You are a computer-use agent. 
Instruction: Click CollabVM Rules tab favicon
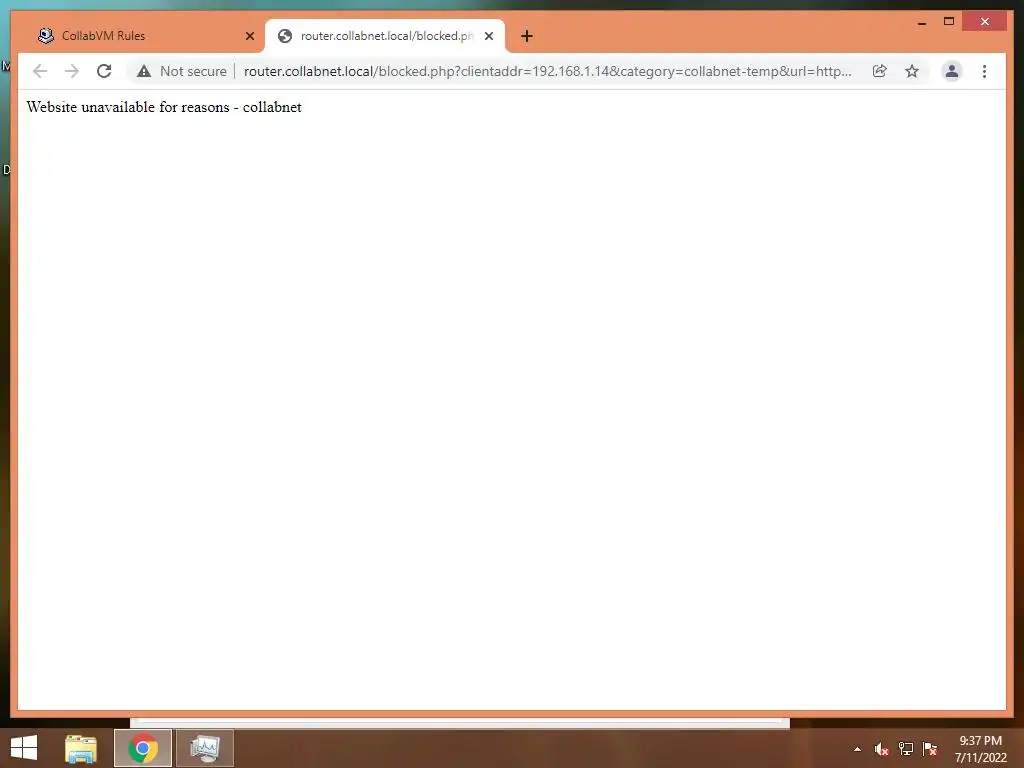coord(46,36)
